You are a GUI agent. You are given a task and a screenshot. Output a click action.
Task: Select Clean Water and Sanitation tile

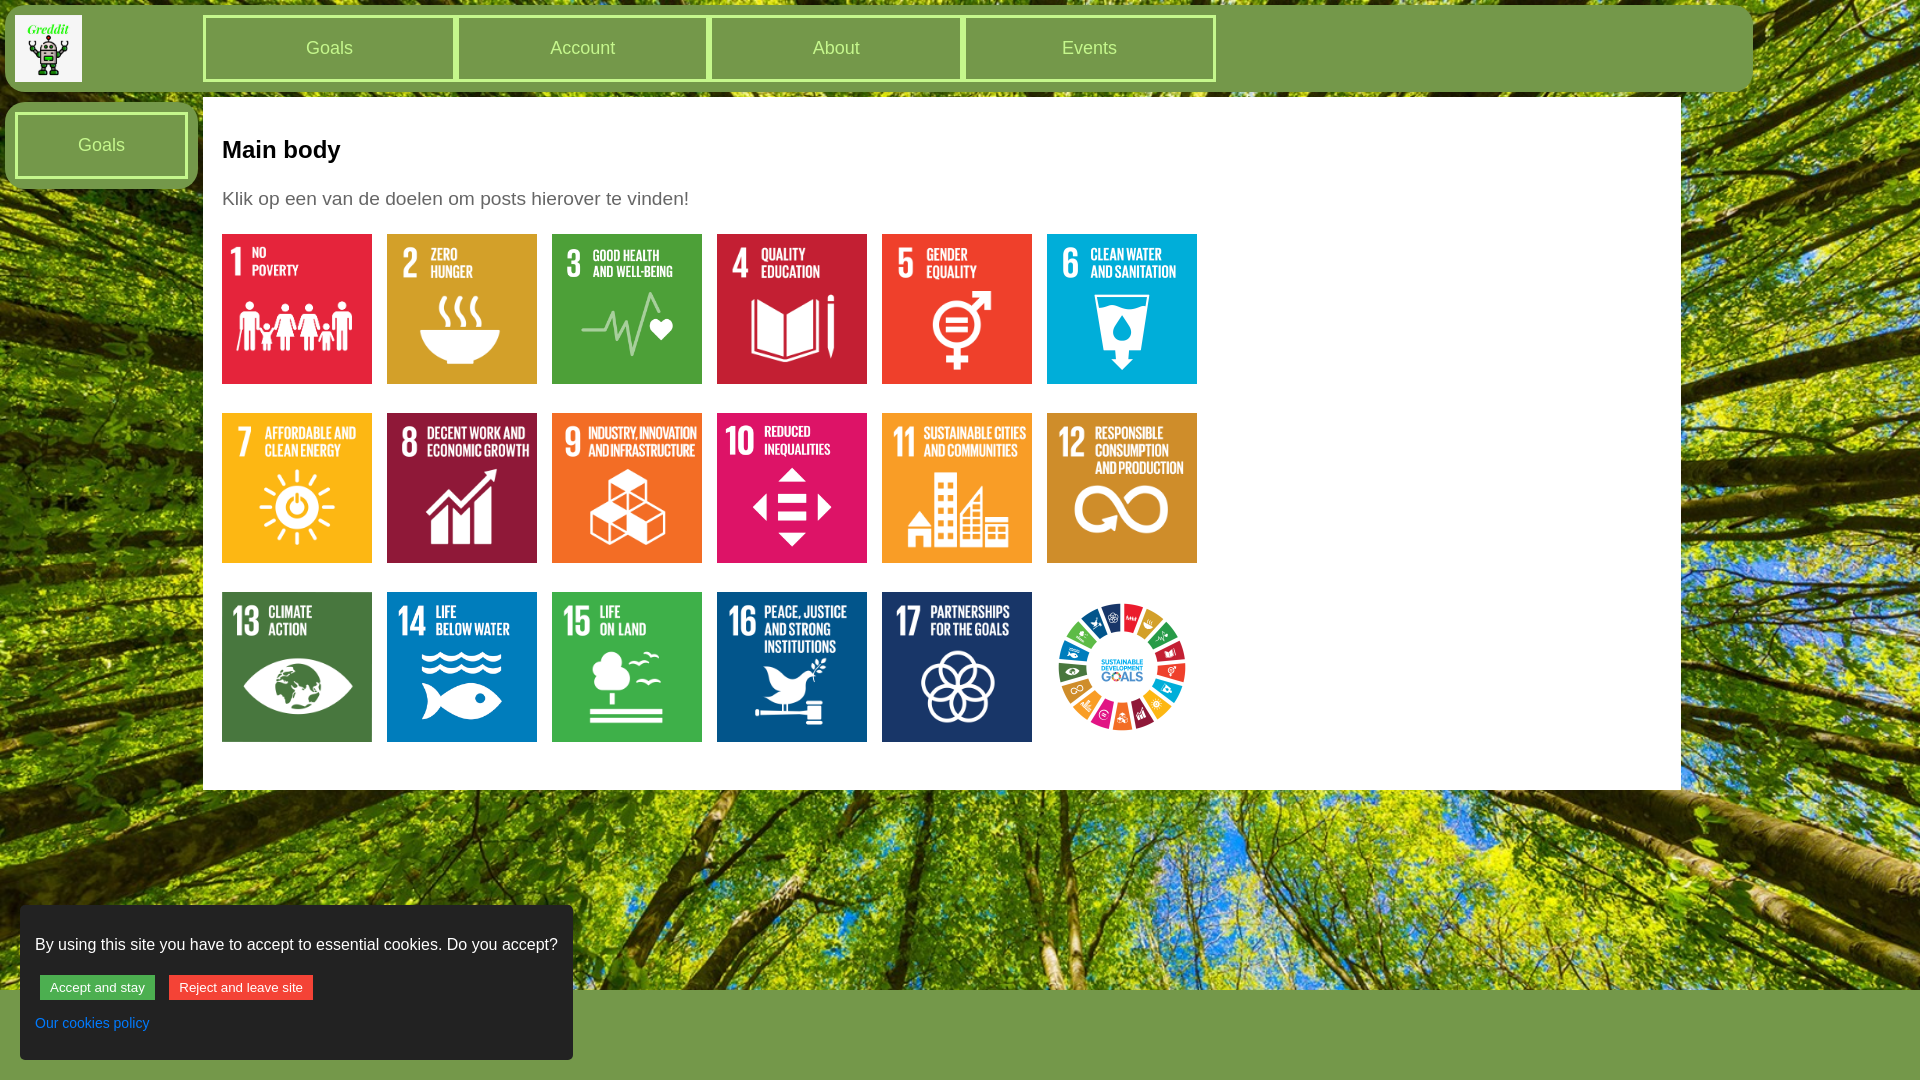[1122, 309]
